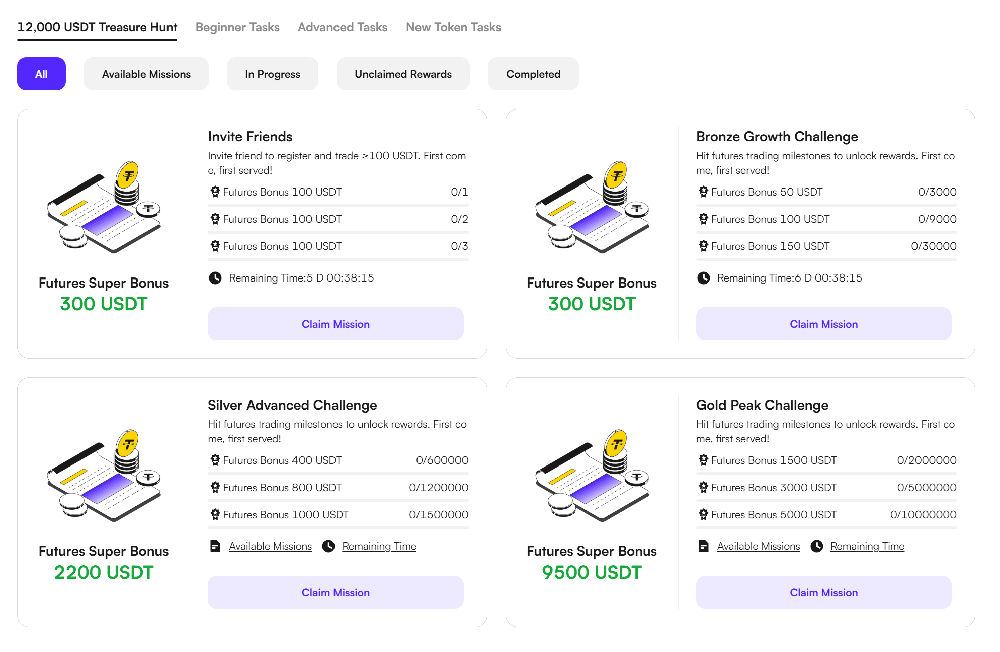Select the Completed filter pill
Viewport: 1000px width, 652px height.
coord(533,73)
